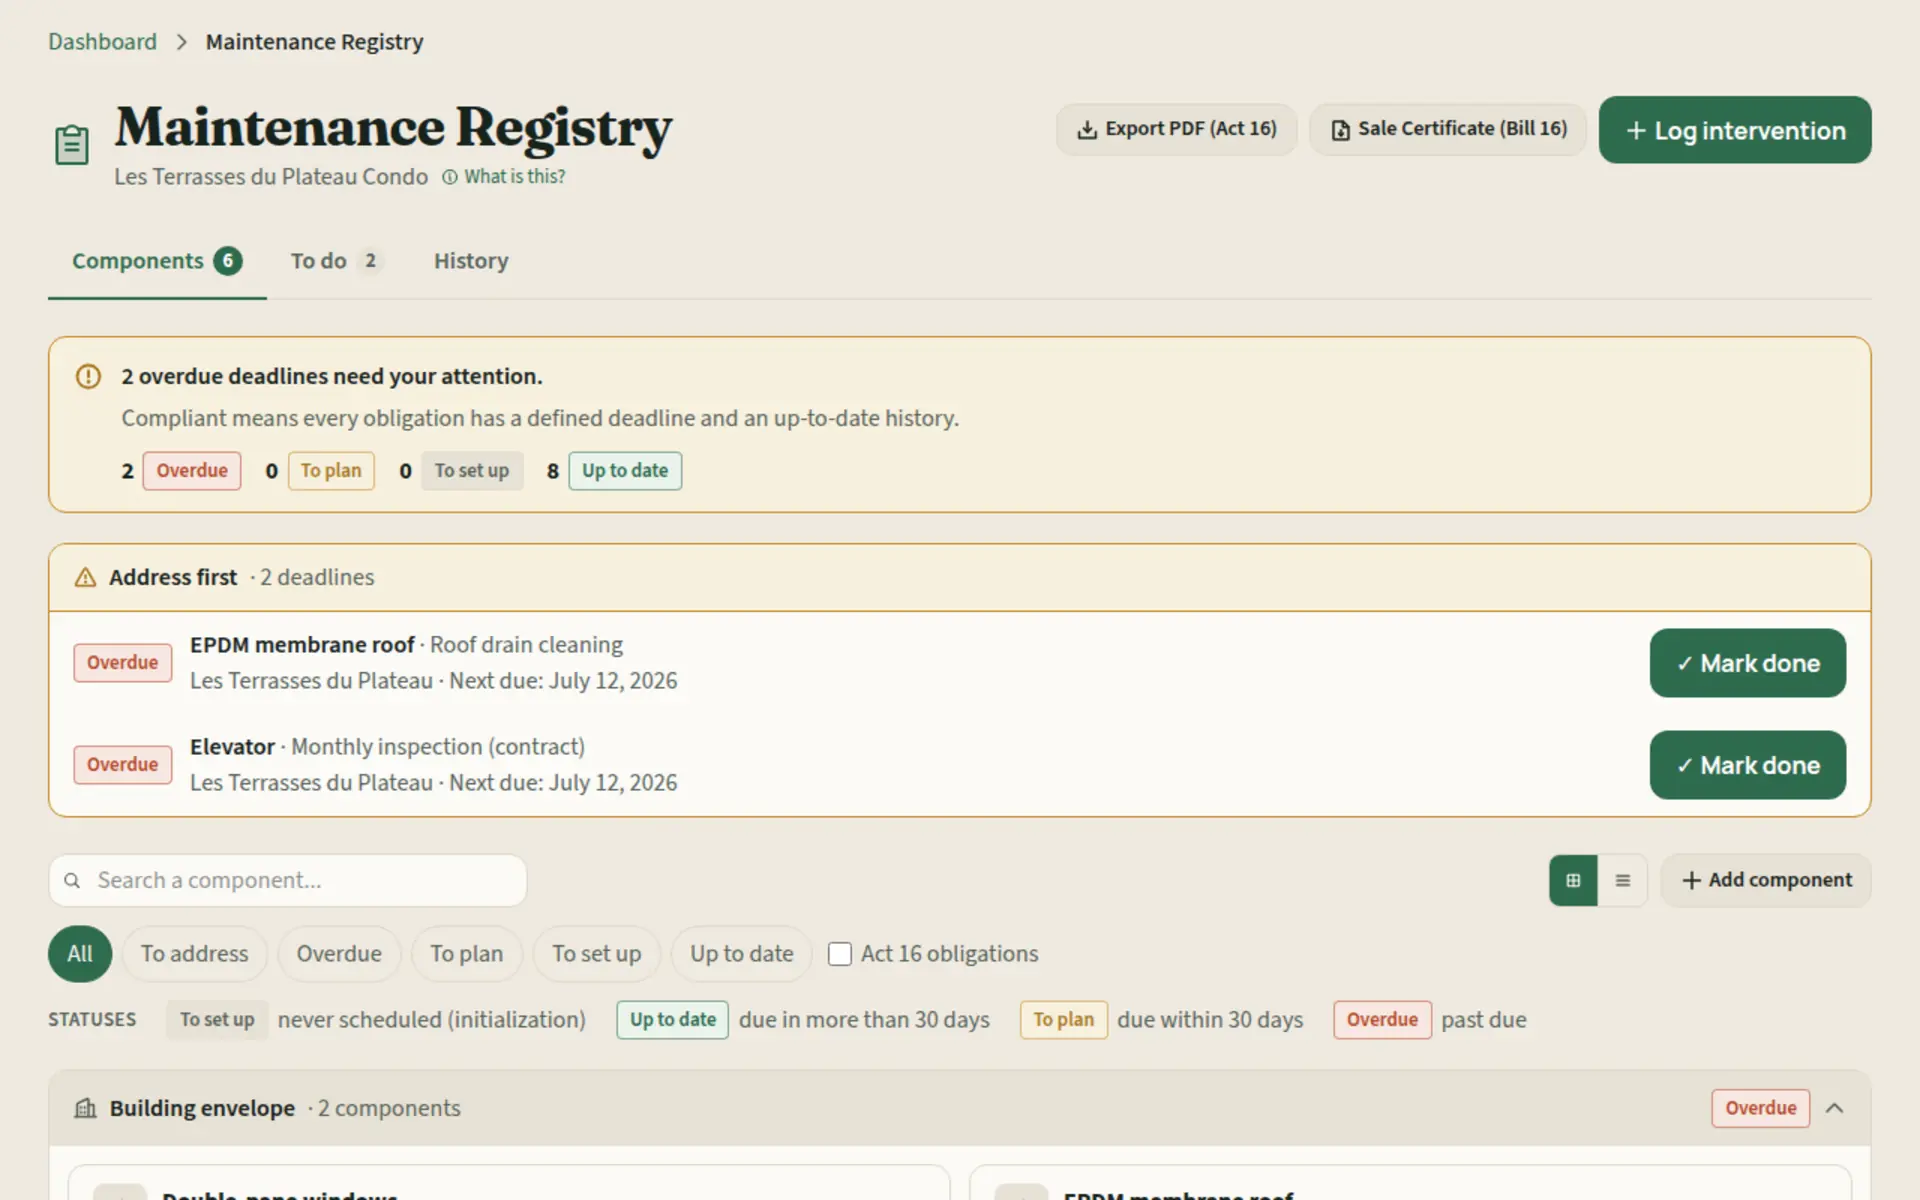1920x1200 pixels.
Task: Click Overdue badge on Elevator row
Action: [123, 765]
